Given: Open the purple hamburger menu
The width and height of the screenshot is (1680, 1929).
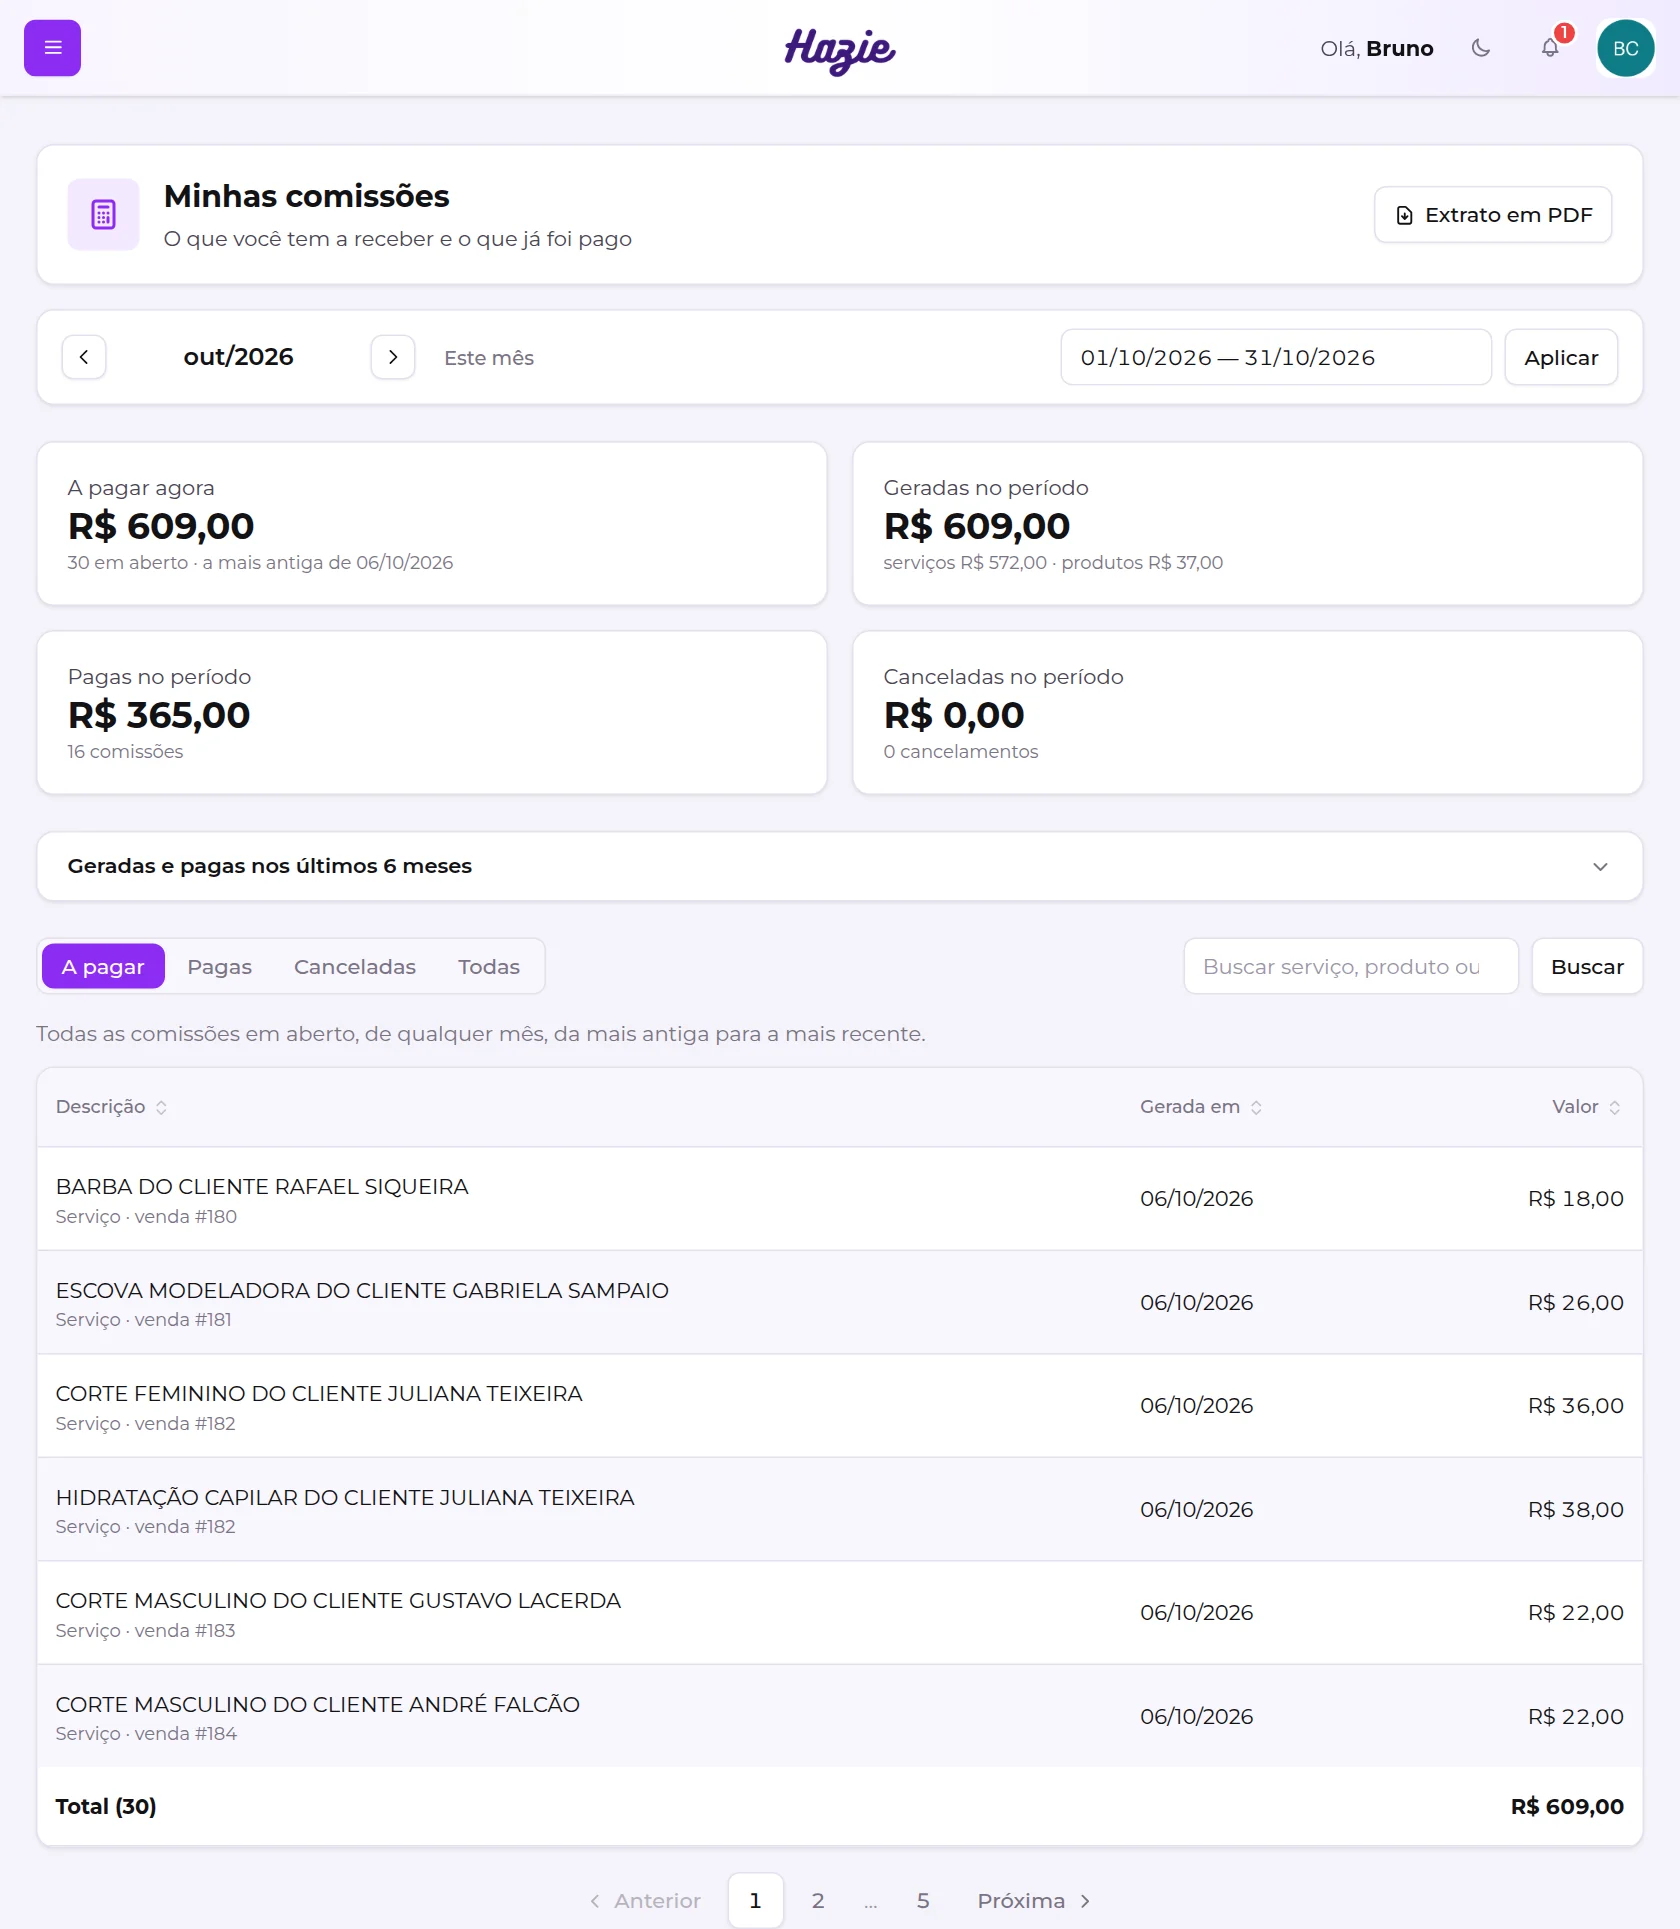Looking at the screenshot, I should [x=52, y=48].
